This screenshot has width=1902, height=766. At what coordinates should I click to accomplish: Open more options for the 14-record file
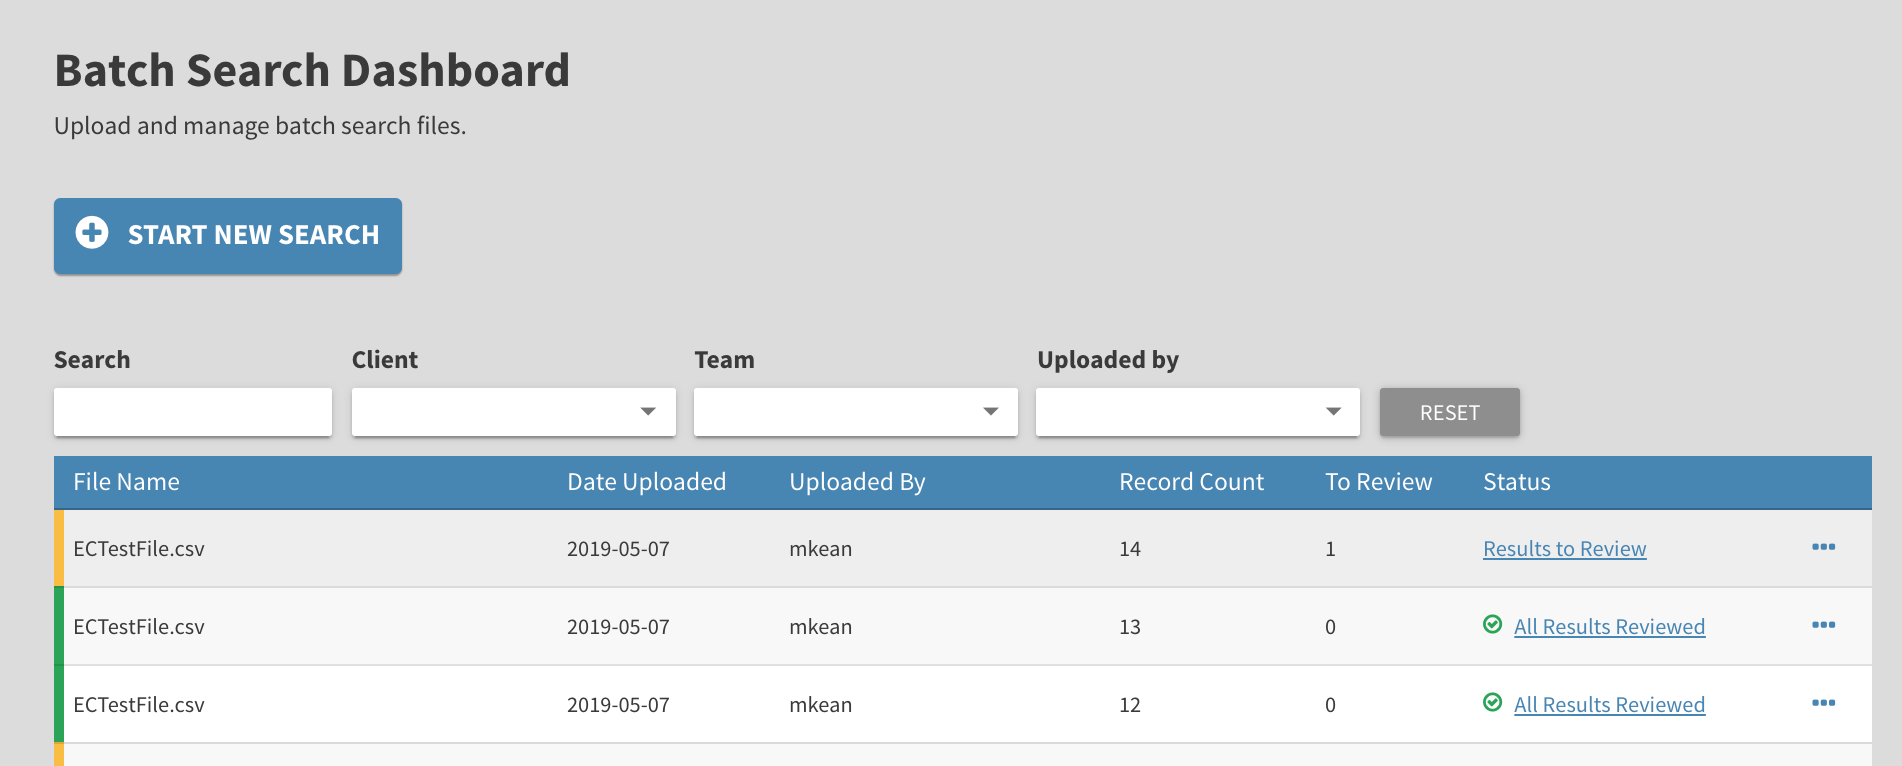point(1823,547)
